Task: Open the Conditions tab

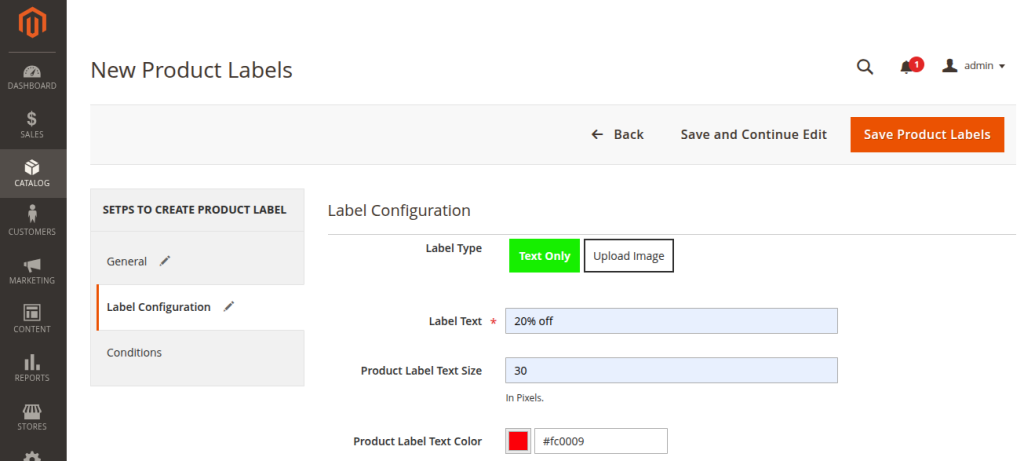Action: click(x=134, y=353)
